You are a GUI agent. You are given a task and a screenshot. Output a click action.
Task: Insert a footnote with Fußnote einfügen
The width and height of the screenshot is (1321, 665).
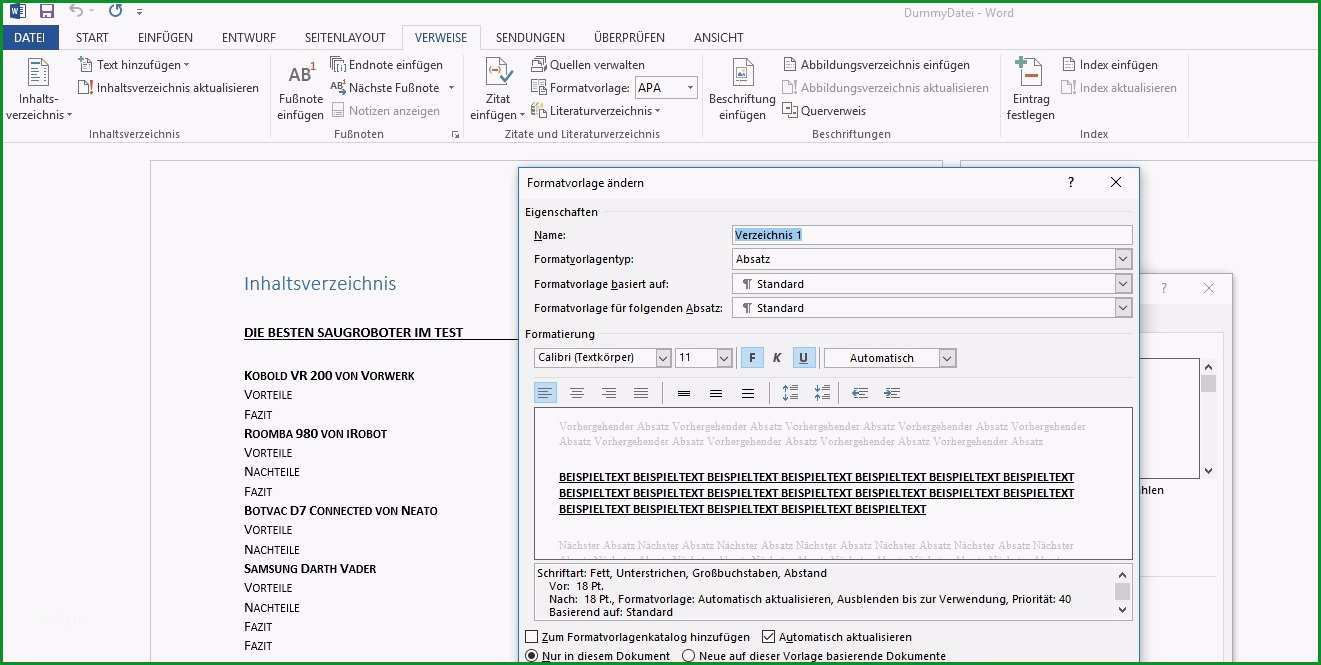pos(300,90)
